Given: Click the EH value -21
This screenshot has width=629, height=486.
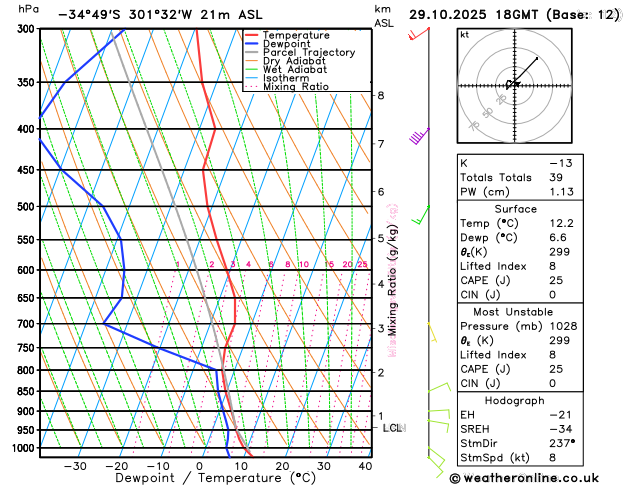Looking at the screenshot, I should (560, 415).
